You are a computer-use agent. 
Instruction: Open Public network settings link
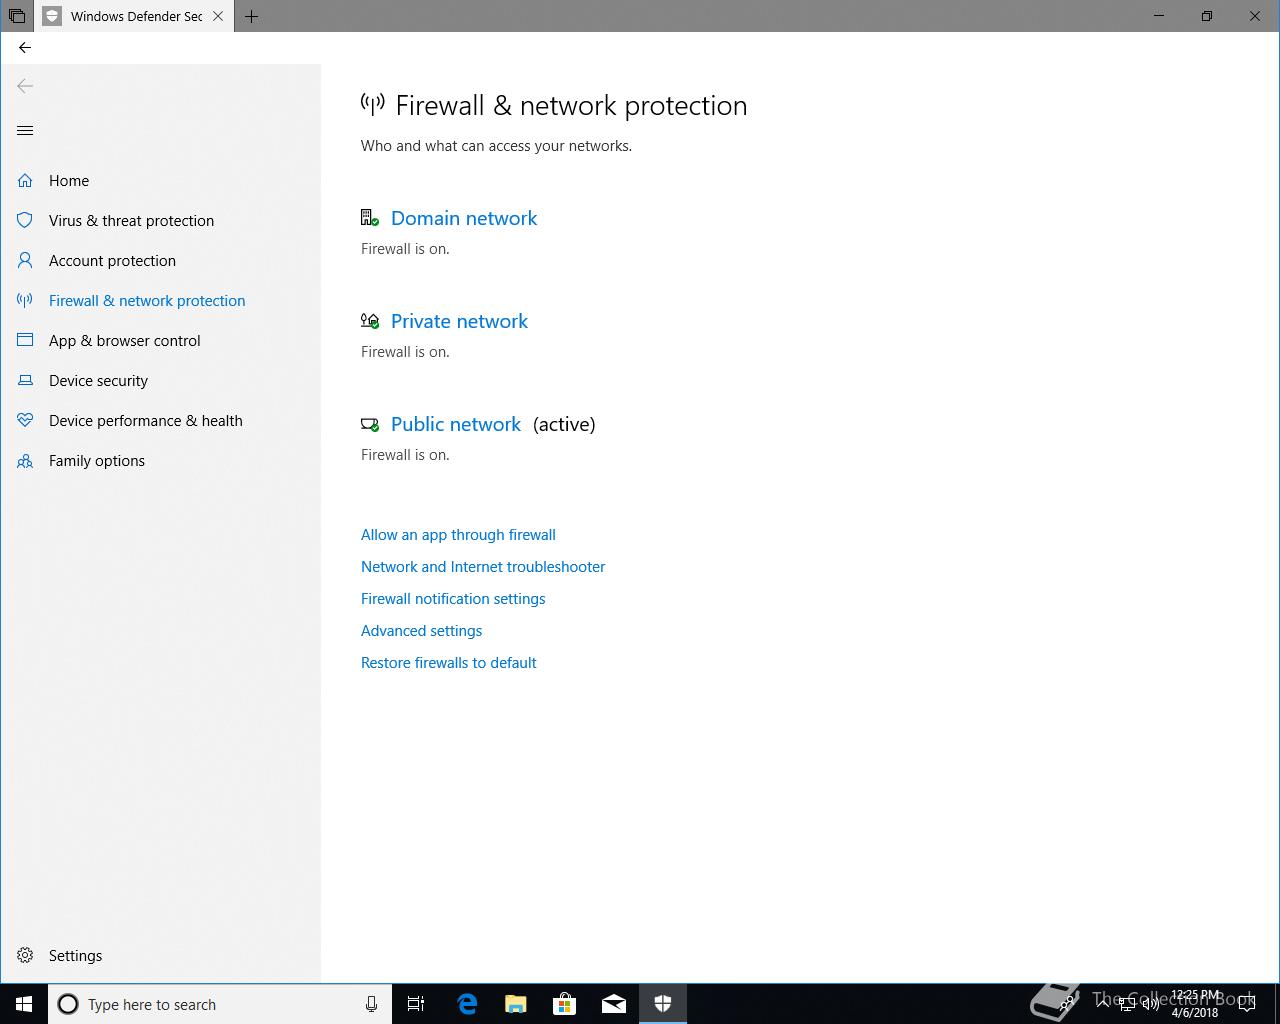pos(456,424)
